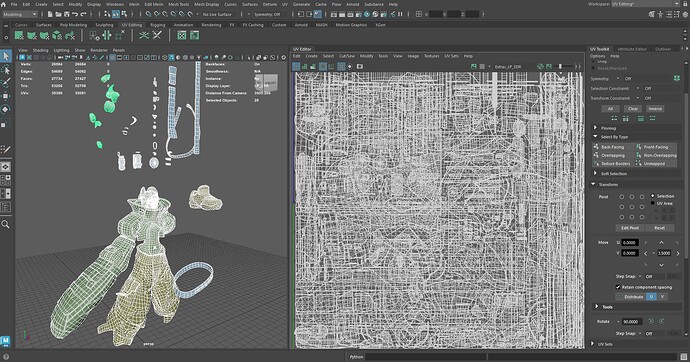Toggle the Distribute V button

pyautogui.click(x=662, y=297)
